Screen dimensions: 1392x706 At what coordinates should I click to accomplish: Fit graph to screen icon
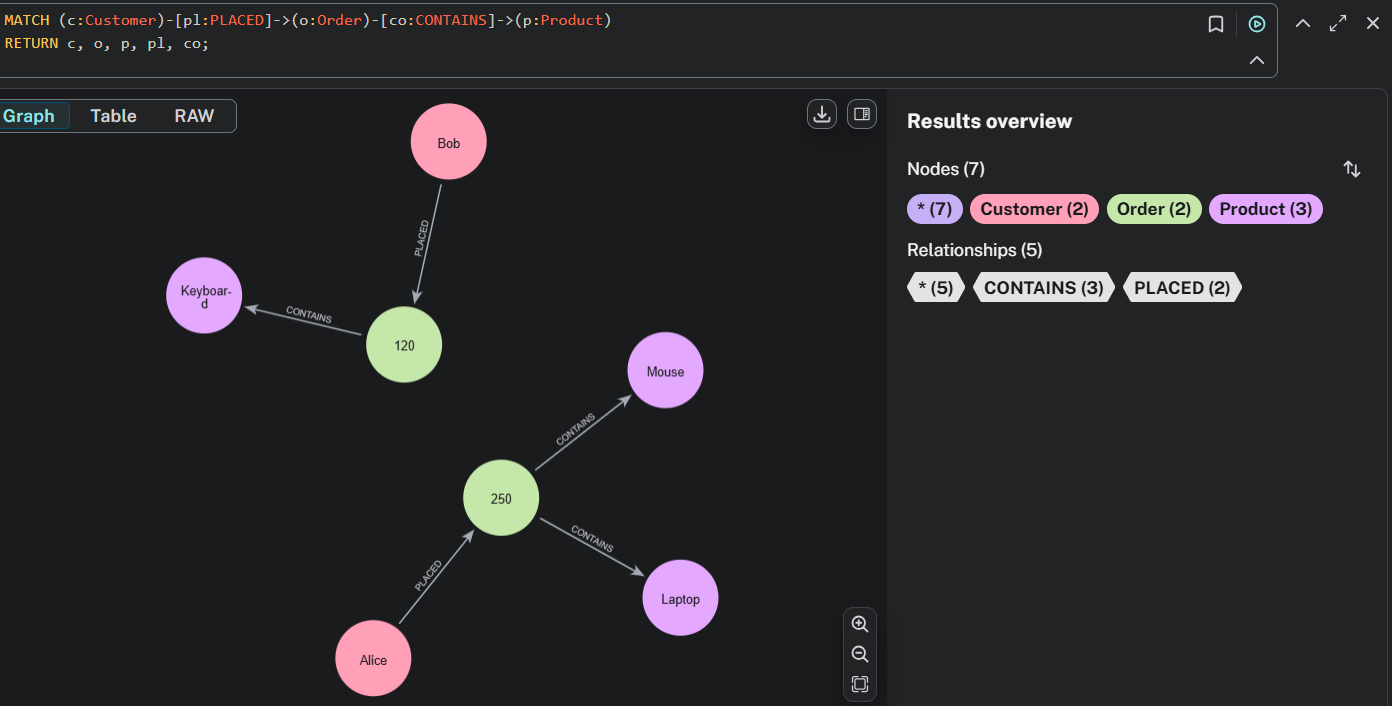tap(860, 685)
